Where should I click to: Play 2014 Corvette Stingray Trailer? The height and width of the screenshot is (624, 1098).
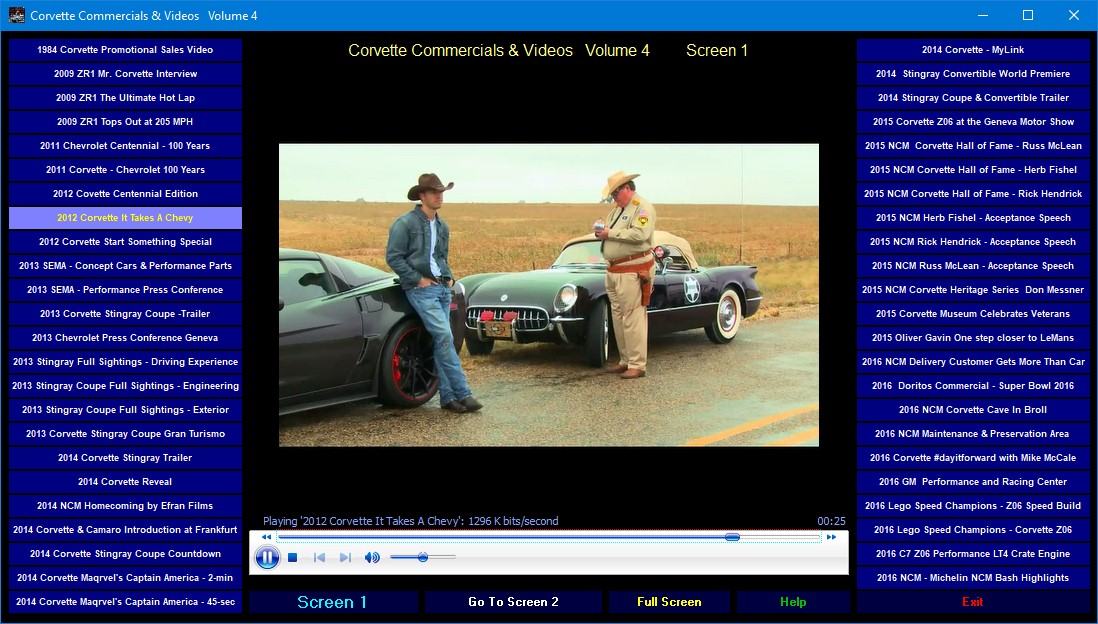[125, 457]
